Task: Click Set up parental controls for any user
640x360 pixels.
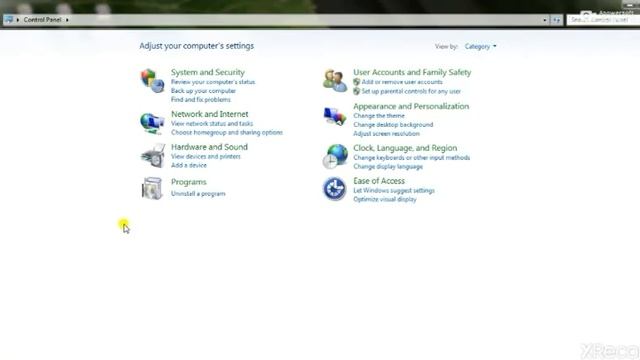Action: click(411, 91)
